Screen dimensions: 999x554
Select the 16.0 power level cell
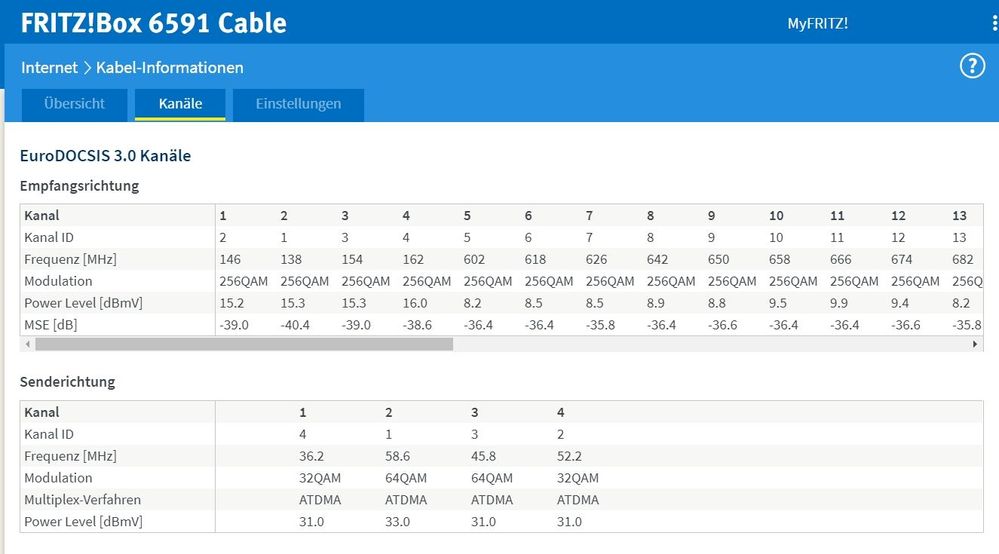tap(414, 303)
